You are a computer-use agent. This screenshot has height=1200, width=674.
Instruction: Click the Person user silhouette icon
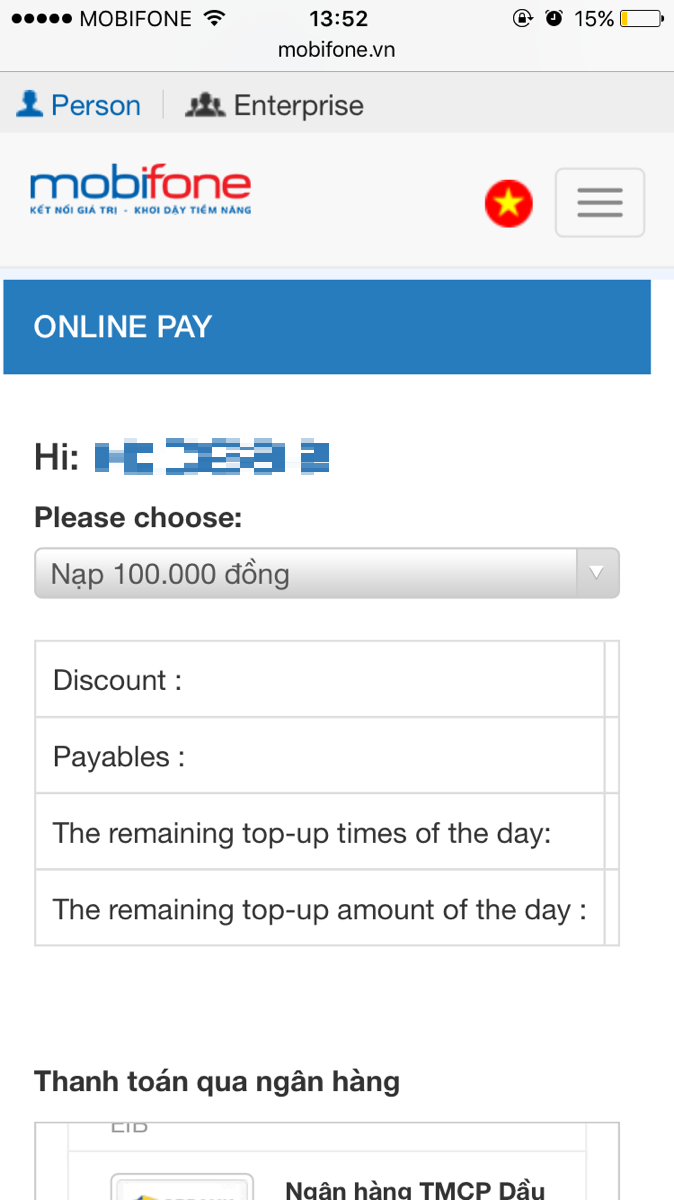pos(30,104)
